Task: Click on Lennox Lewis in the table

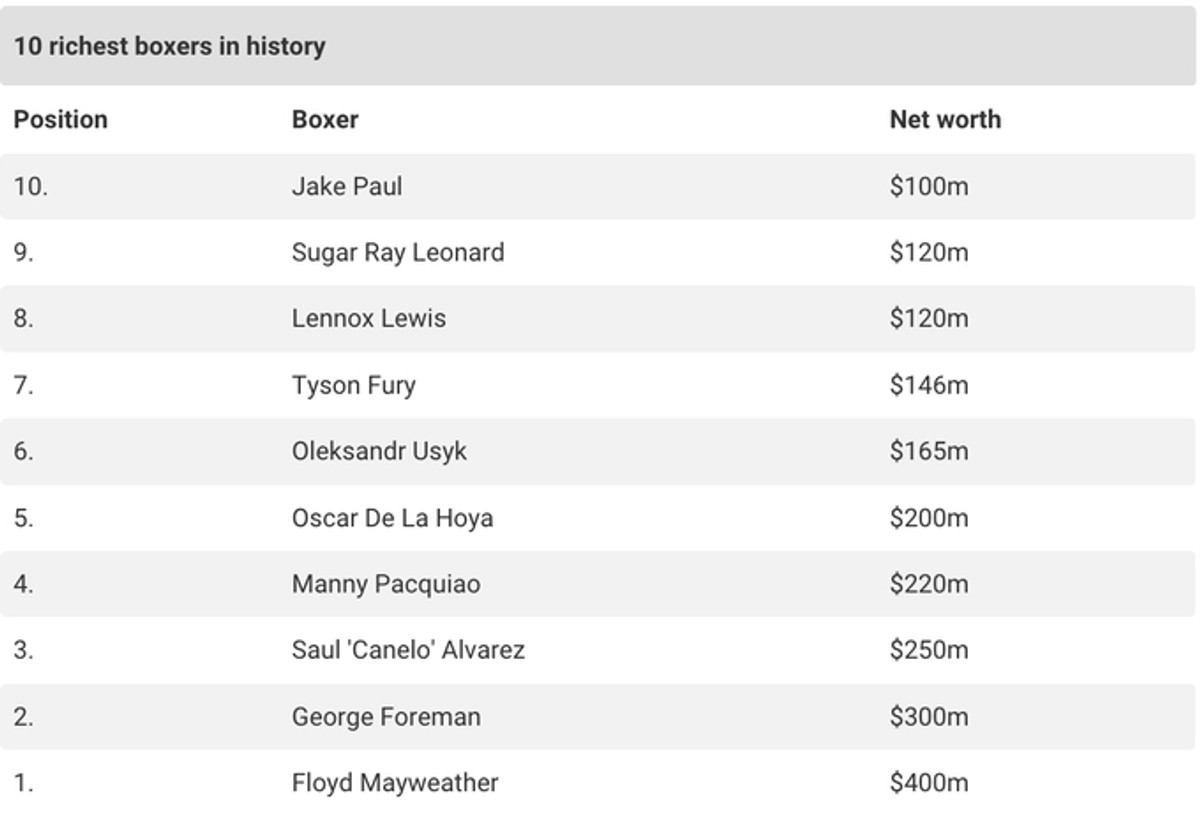Action: [369, 319]
